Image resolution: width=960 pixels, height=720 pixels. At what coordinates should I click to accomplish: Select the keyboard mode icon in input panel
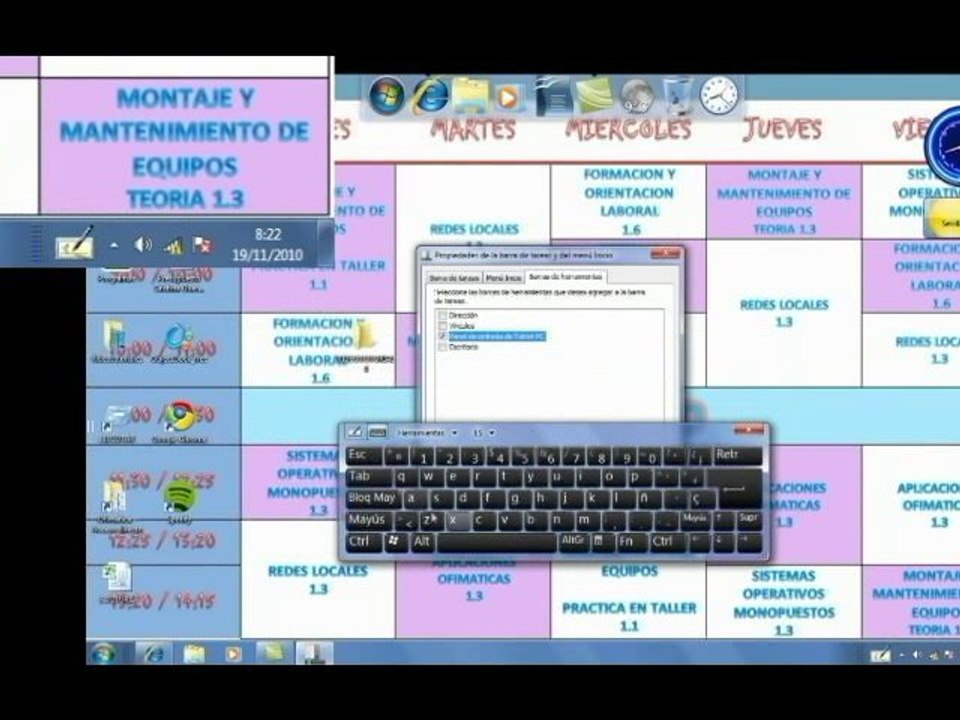pyautogui.click(x=377, y=432)
